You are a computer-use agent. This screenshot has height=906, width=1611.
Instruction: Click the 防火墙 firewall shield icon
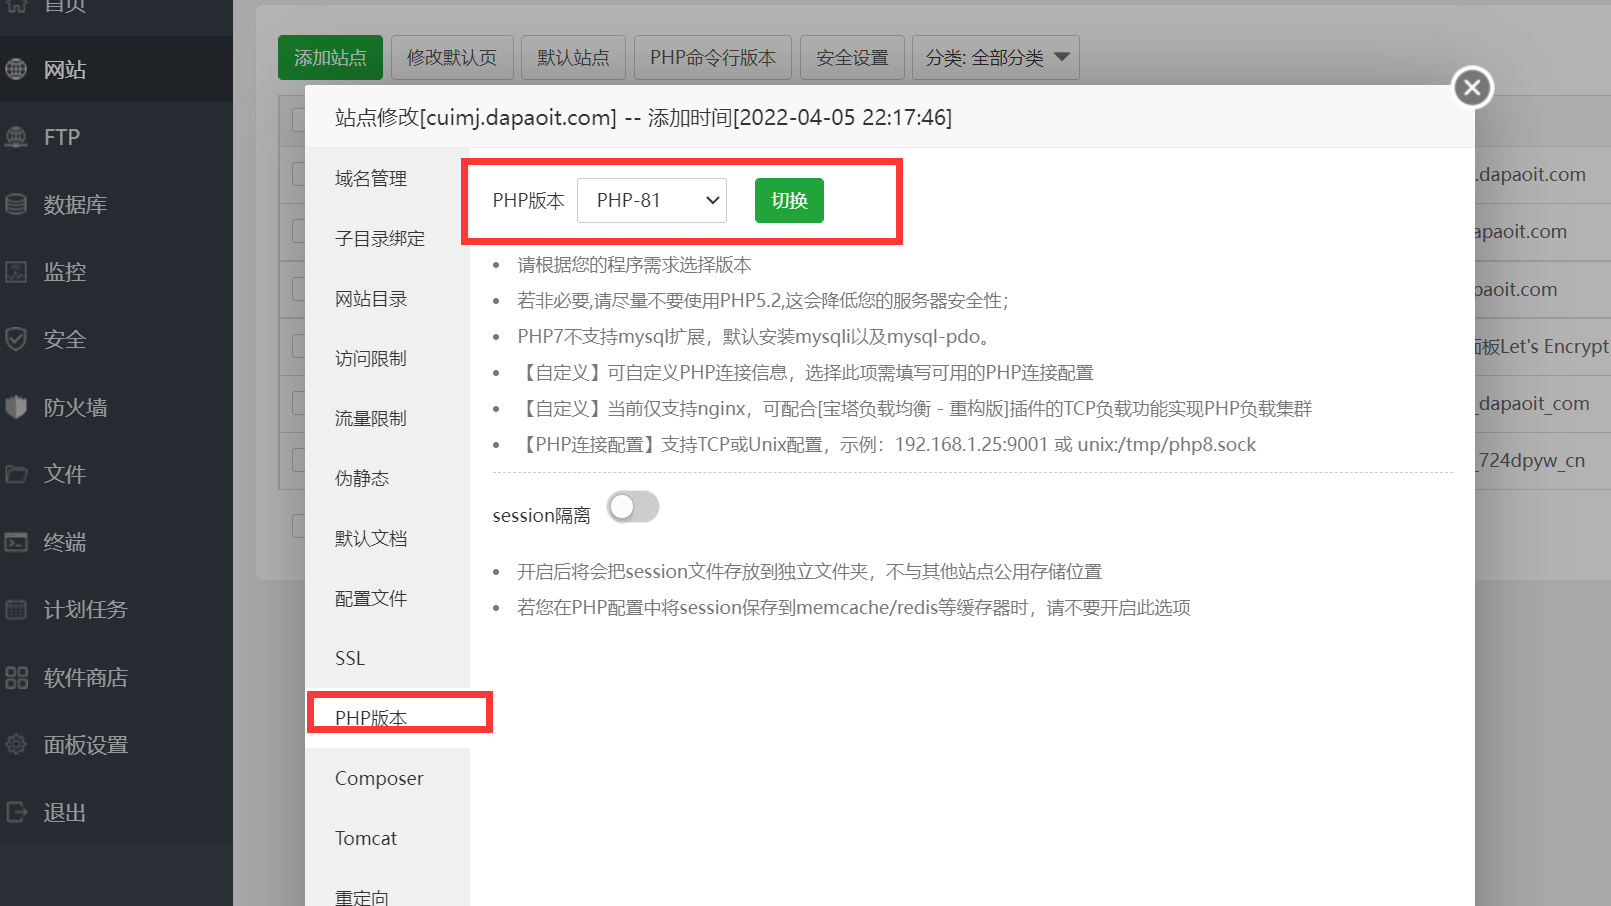click(x=16, y=407)
